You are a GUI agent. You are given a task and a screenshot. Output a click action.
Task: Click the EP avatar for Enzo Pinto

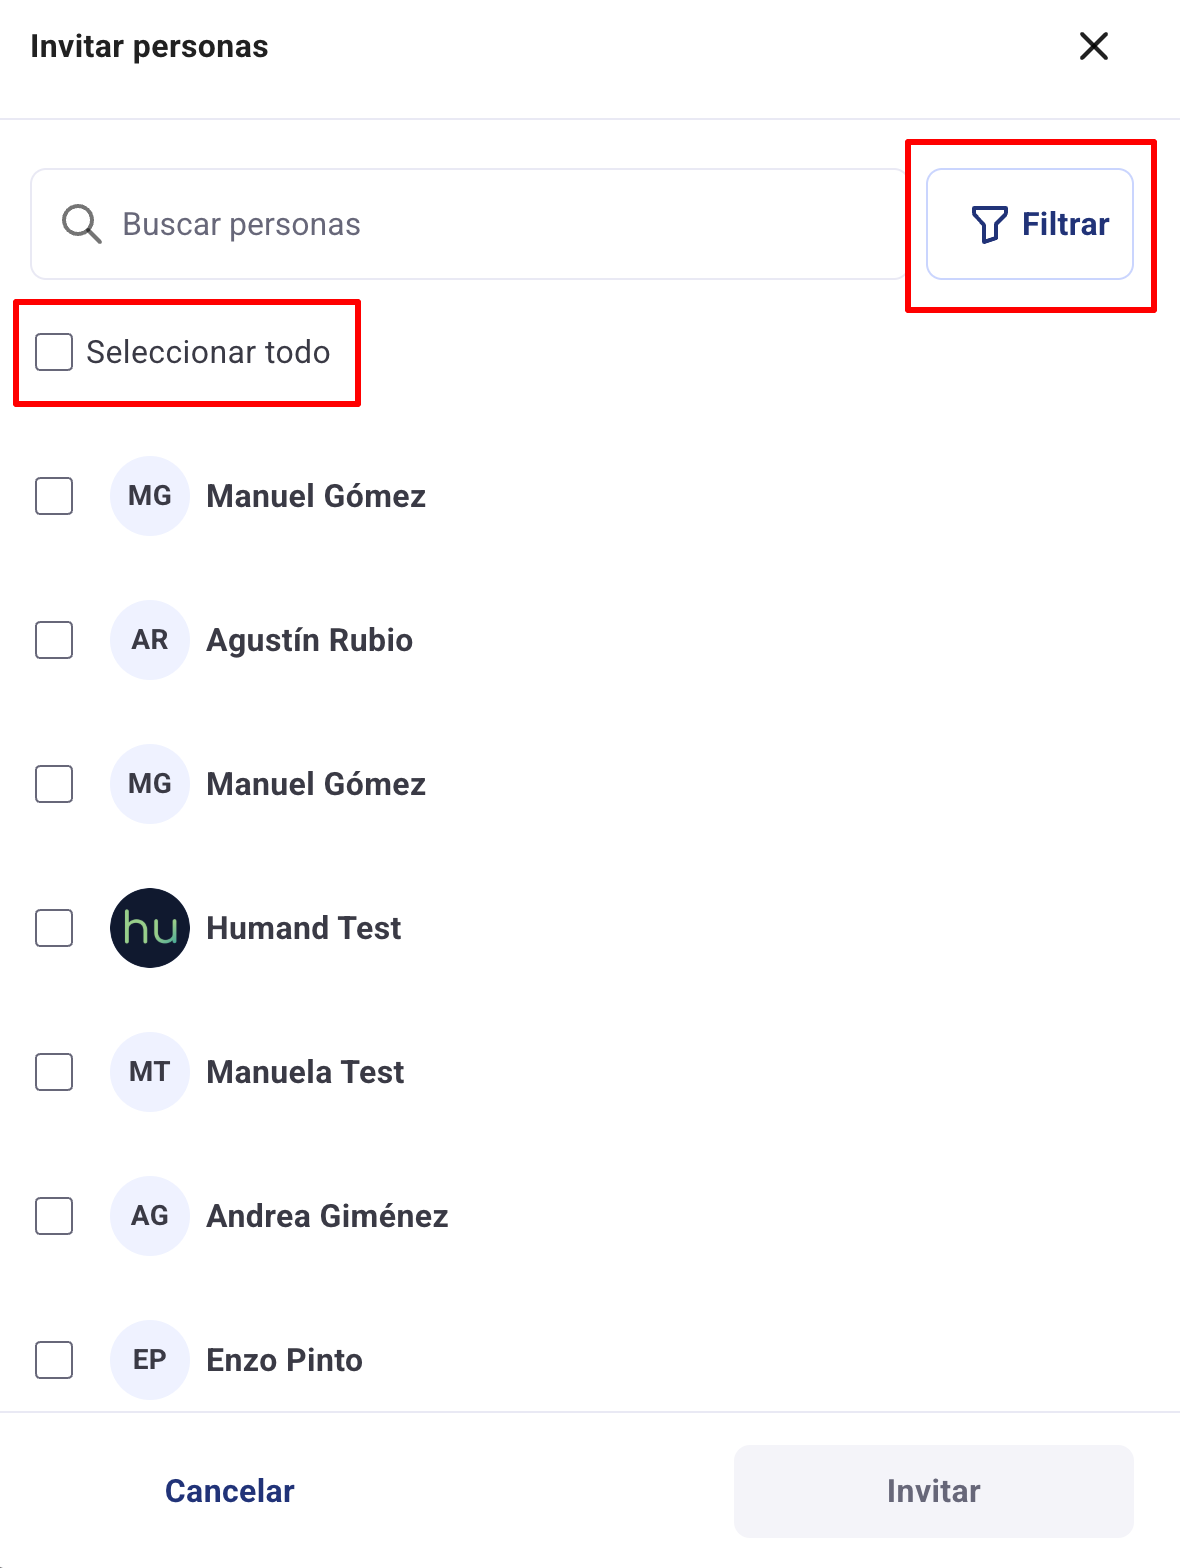pos(150,1360)
